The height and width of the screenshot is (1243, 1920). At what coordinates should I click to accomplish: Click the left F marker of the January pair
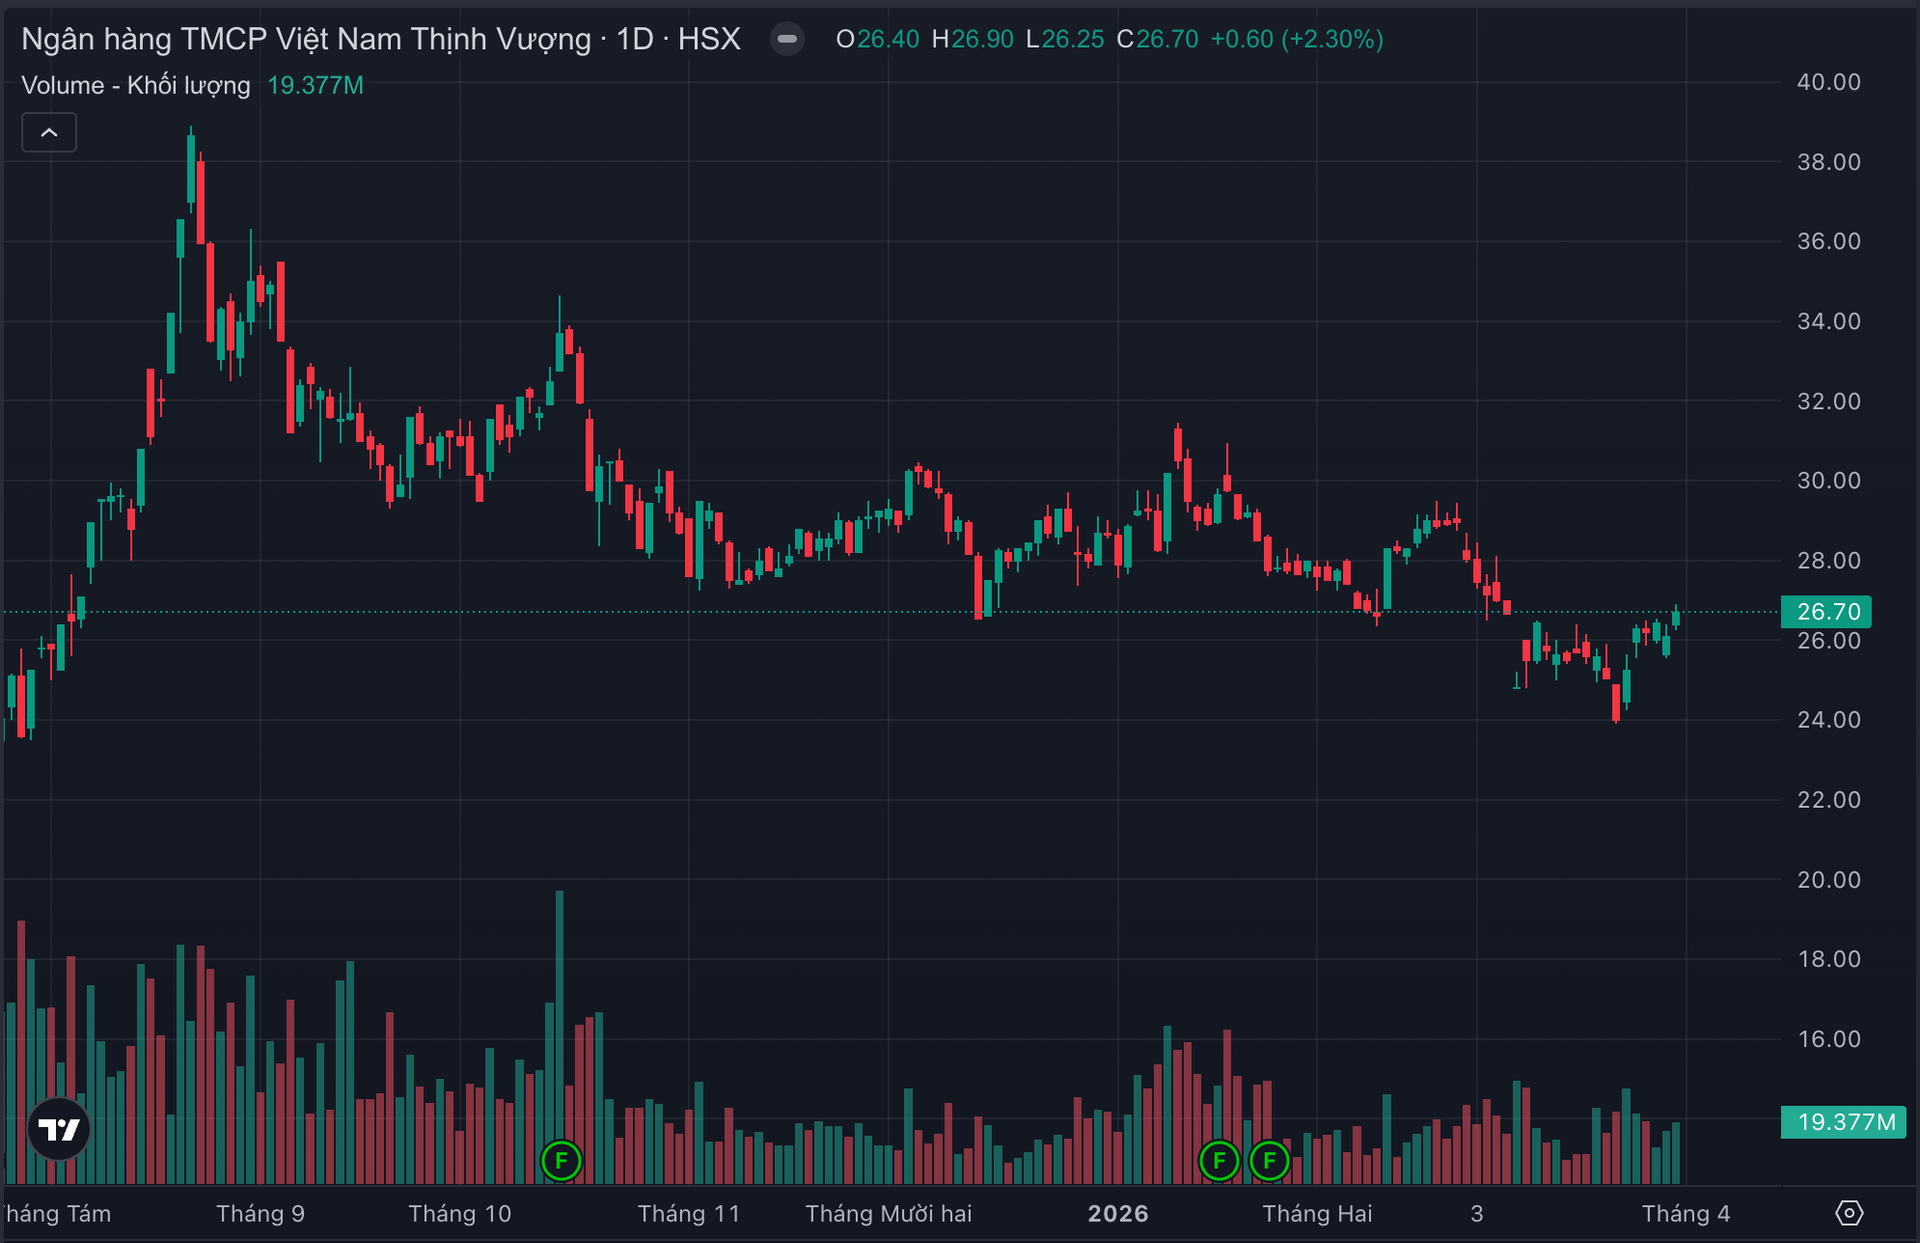click(x=1219, y=1161)
